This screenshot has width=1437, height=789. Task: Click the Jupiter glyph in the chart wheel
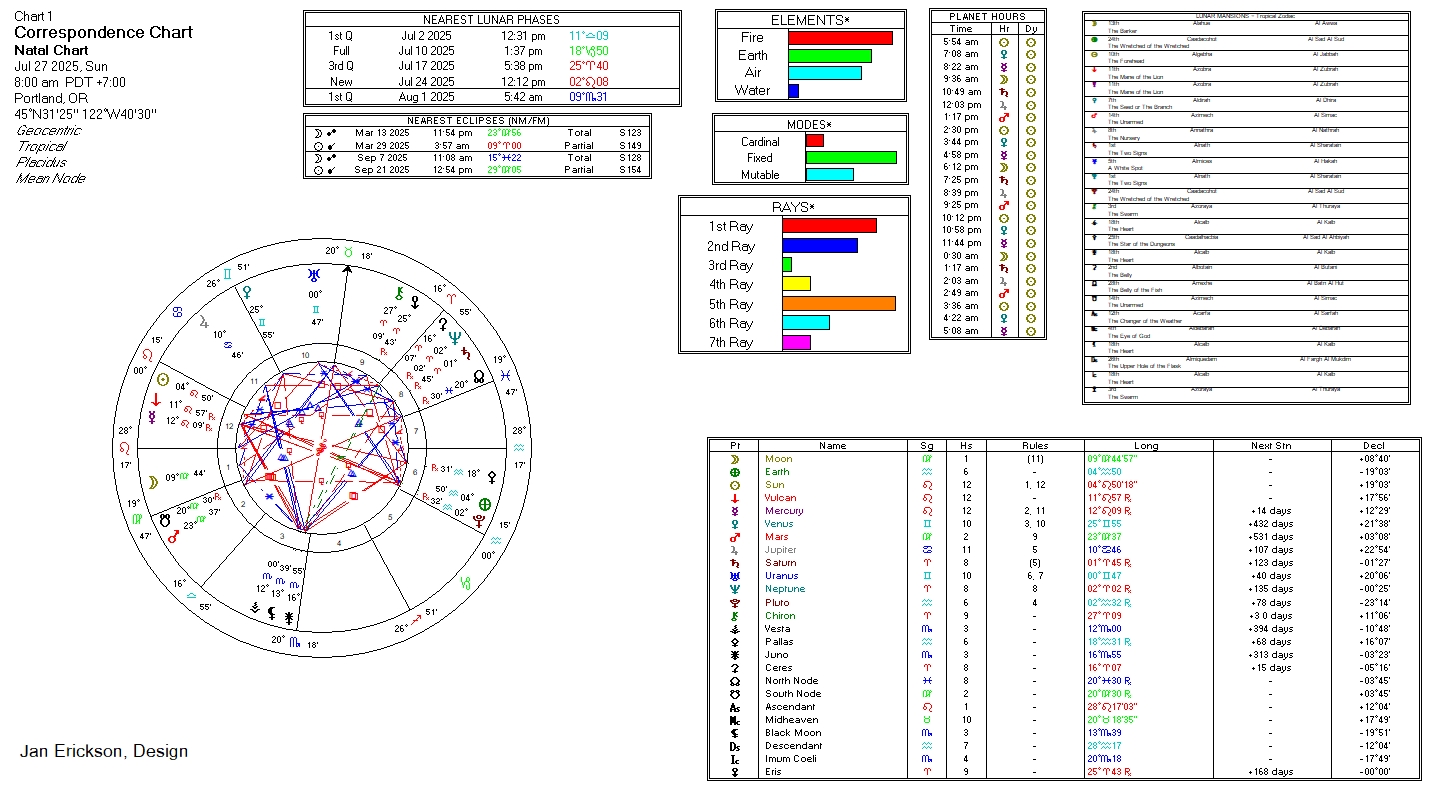click(x=205, y=322)
